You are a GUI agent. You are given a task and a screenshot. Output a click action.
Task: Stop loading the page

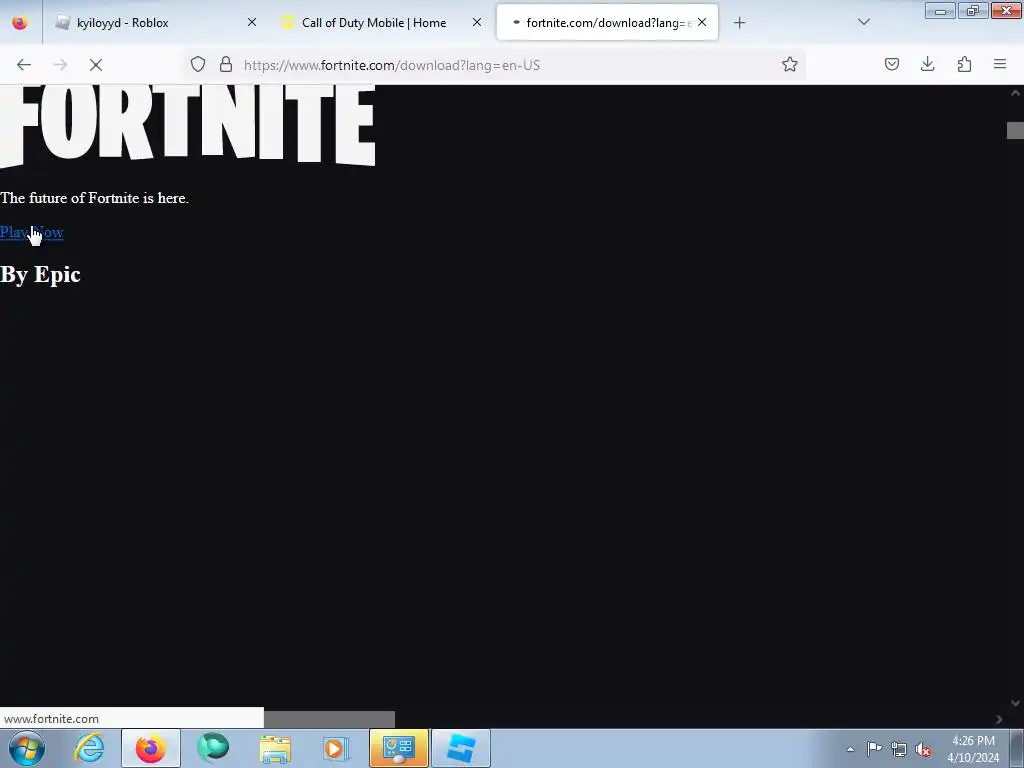pos(96,65)
